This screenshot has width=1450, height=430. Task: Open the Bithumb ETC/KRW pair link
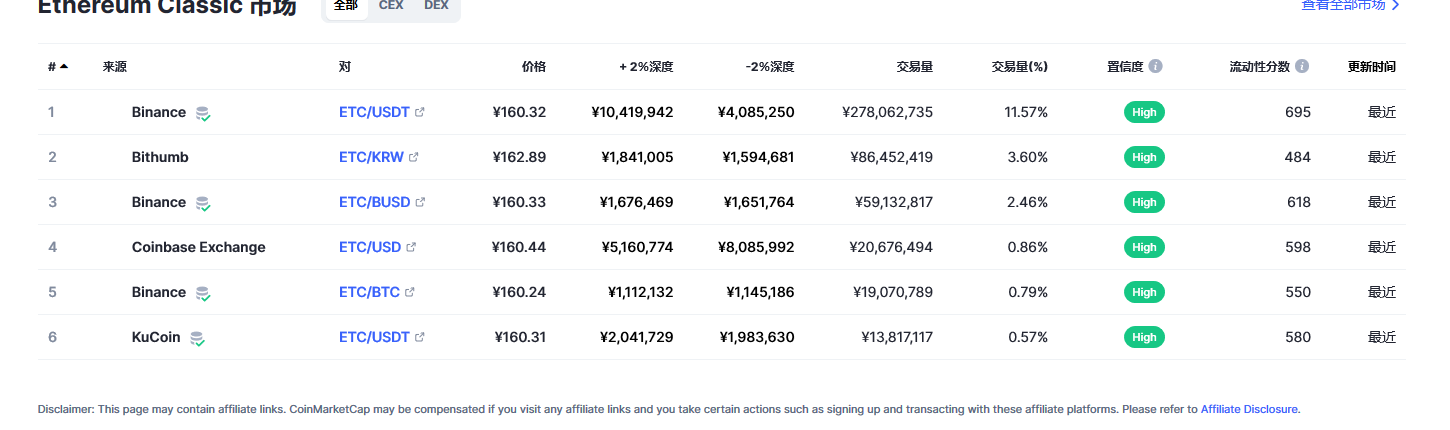click(369, 157)
